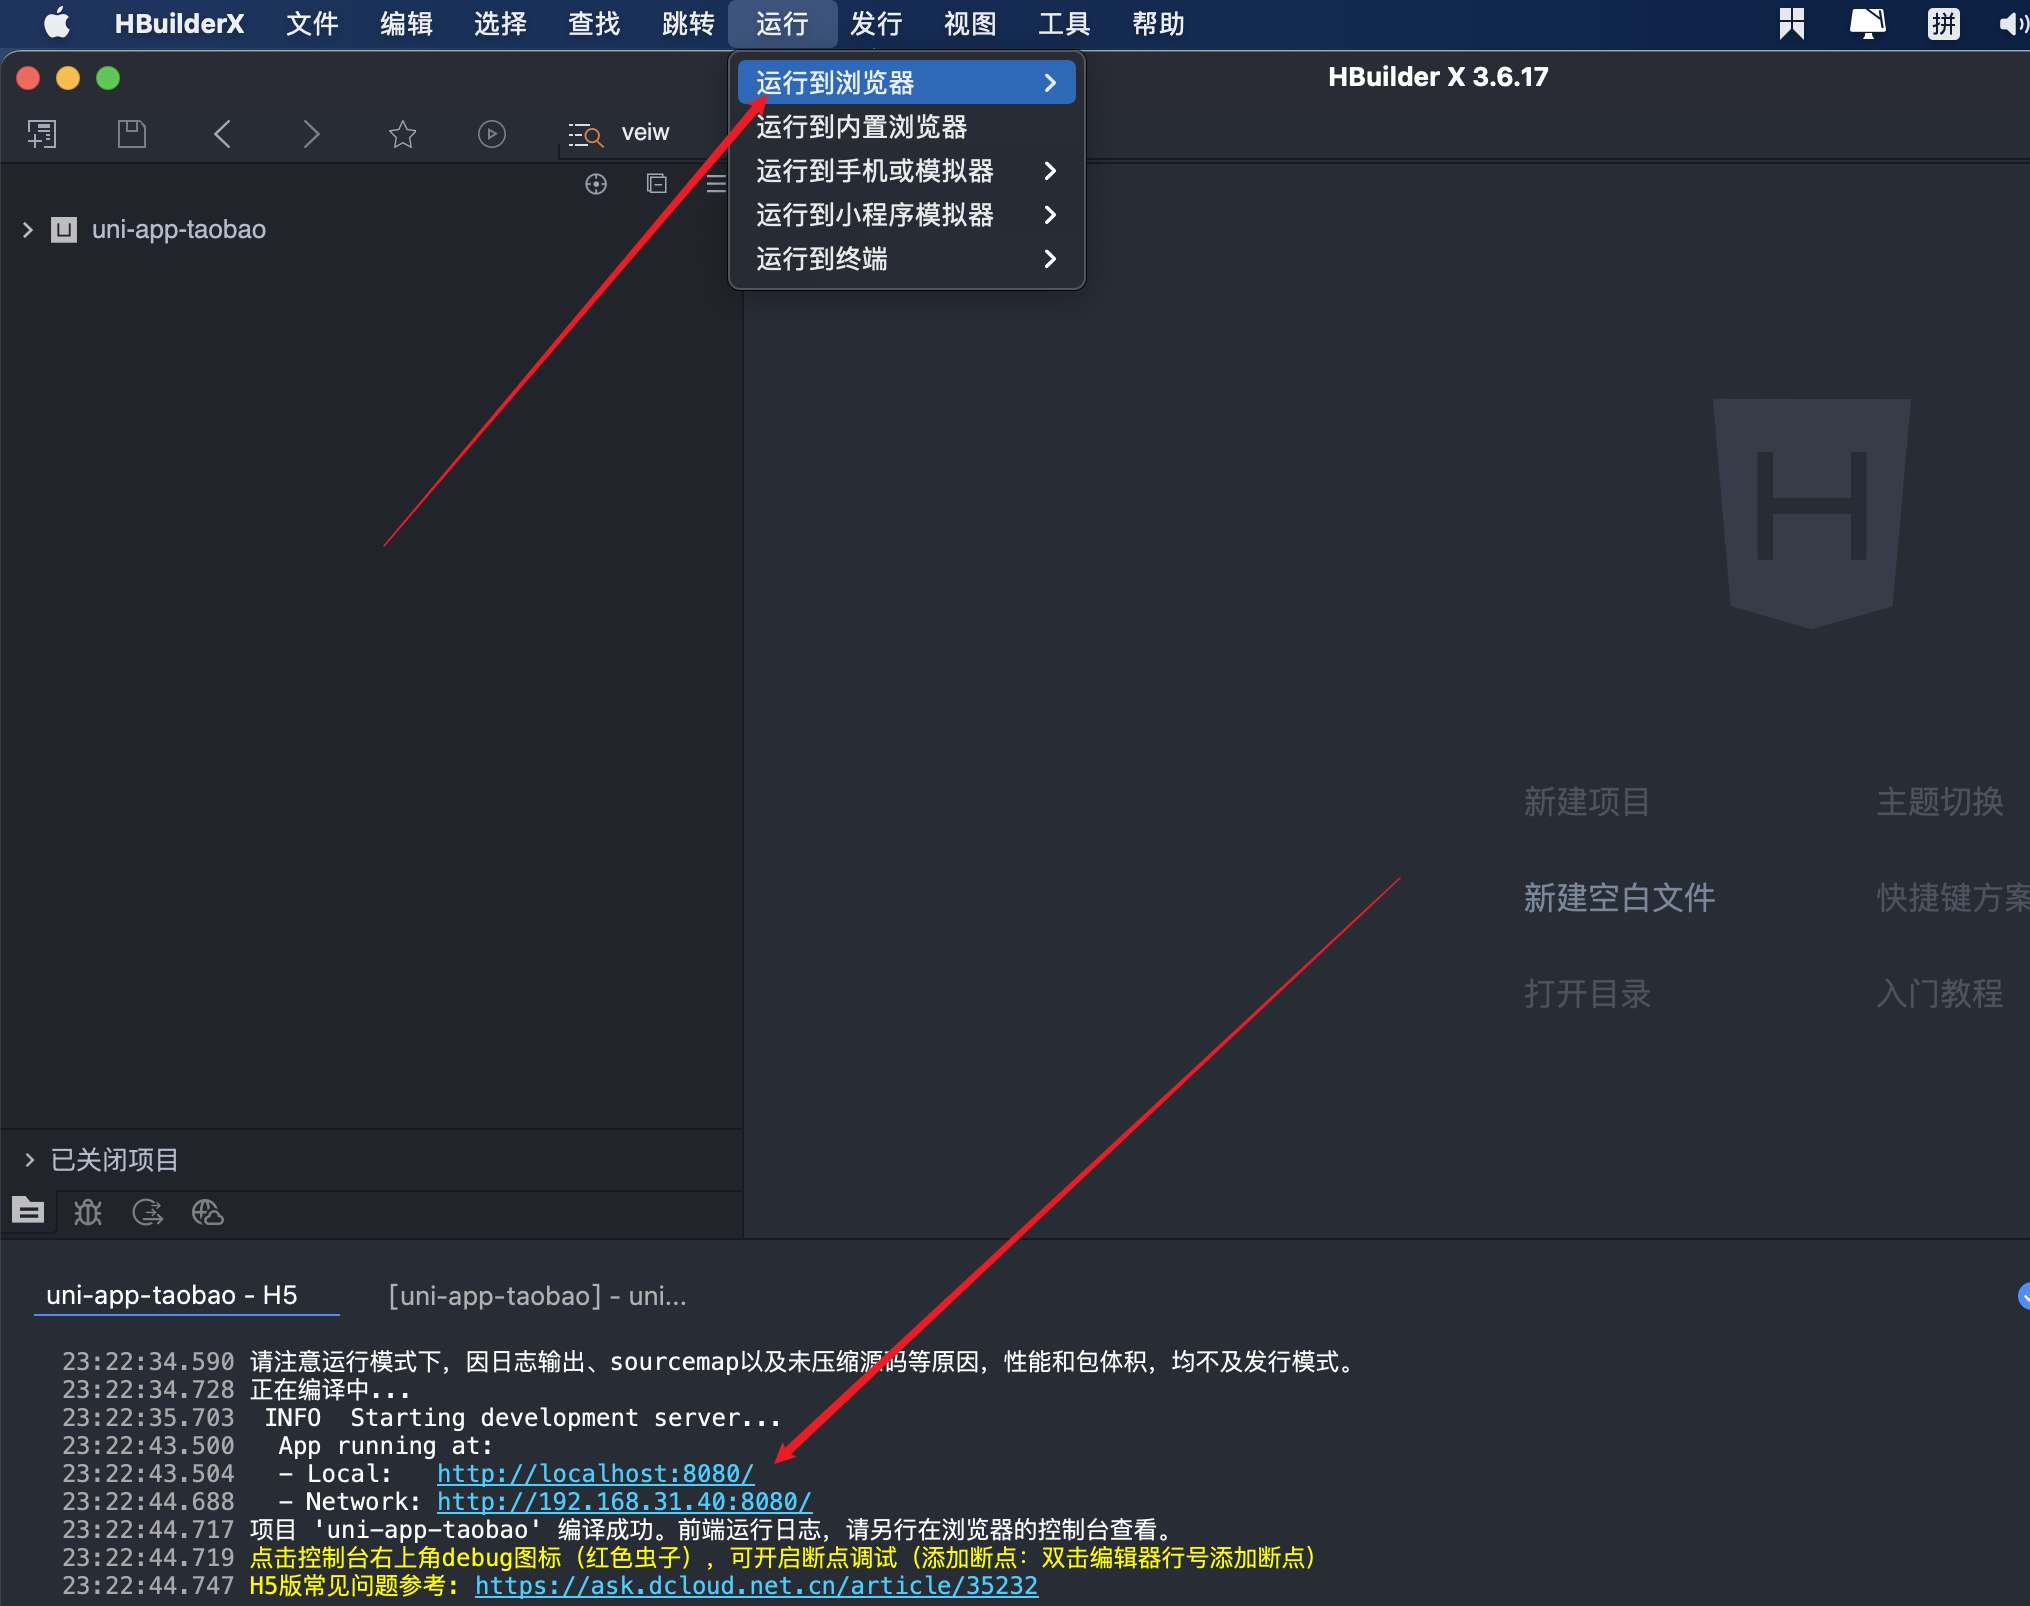
Task: Click the forward navigation arrow icon
Action: pos(311,133)
